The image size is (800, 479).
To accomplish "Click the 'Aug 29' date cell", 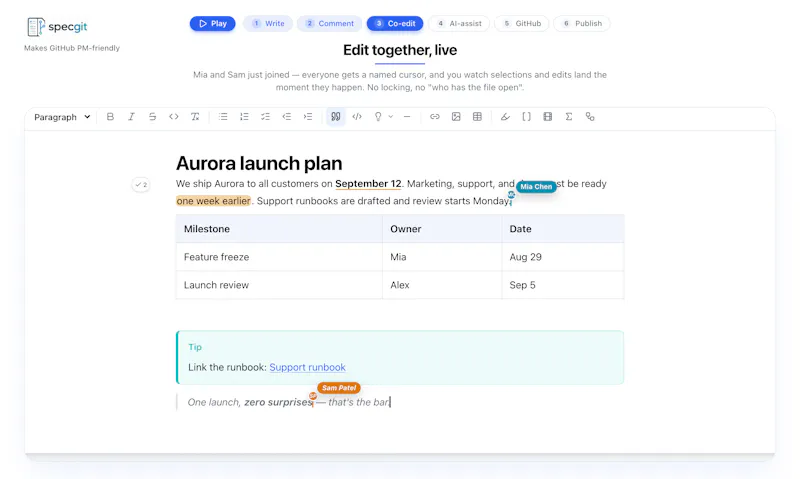I will (x=563, y=257).
